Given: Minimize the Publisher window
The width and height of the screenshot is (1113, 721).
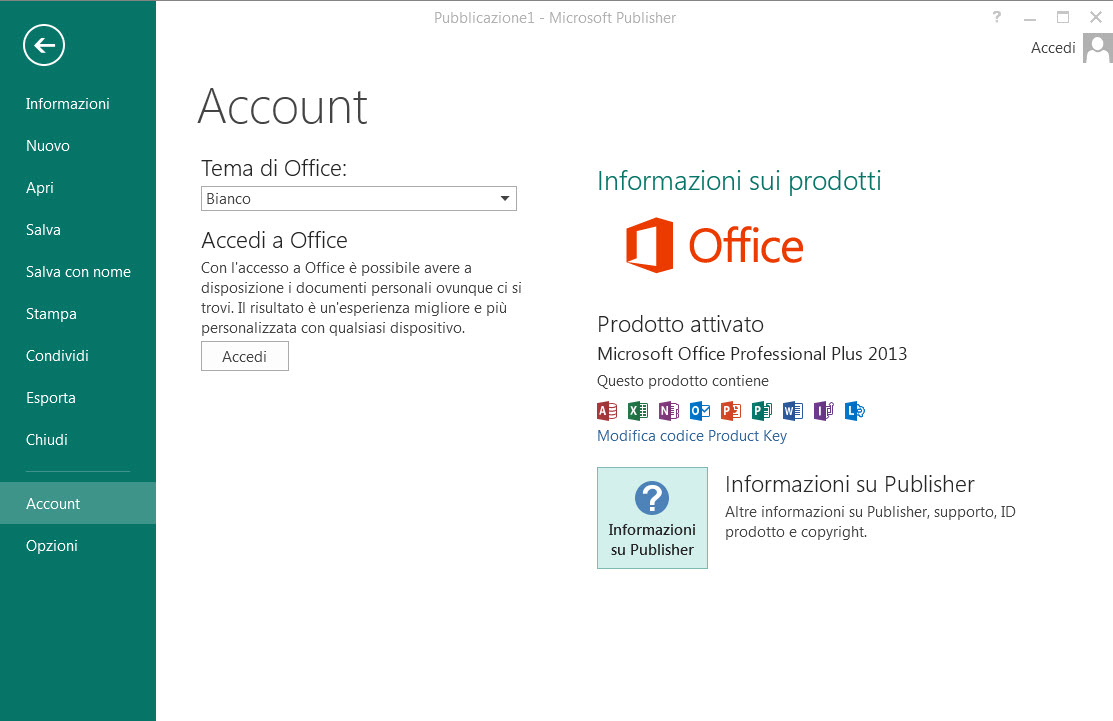Looking at the screenshot, I should [x=1030, y=17].
